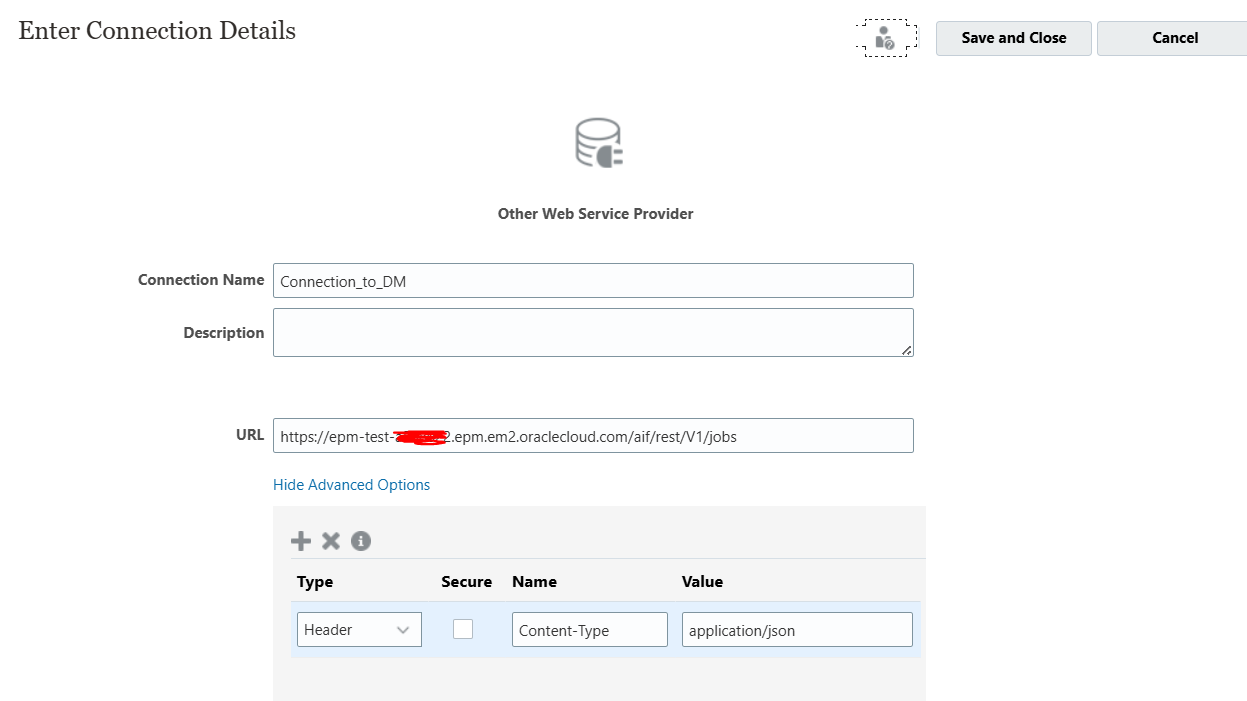Viewport: 1247px width, 701px height.
Task: Select the Connection Name field containing Connection_to_DM
Action: [x=593, y=280]
